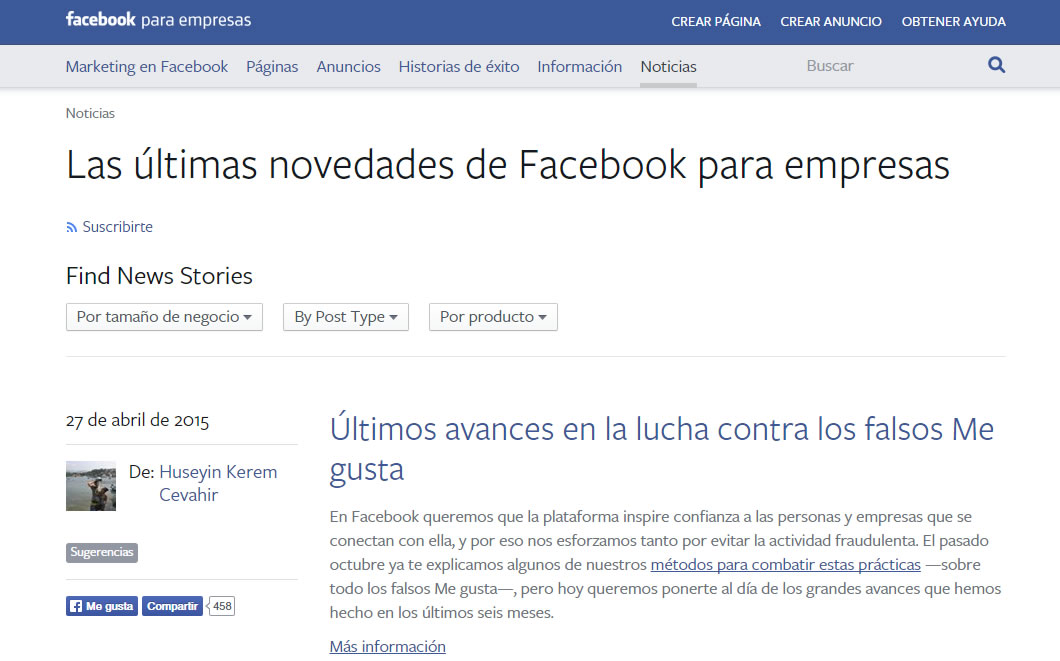The width and height of the screenshot is (1060, 661).
Task: Switch to the Noticias tab
Action: pyautogui.click(x=668, y=66)
